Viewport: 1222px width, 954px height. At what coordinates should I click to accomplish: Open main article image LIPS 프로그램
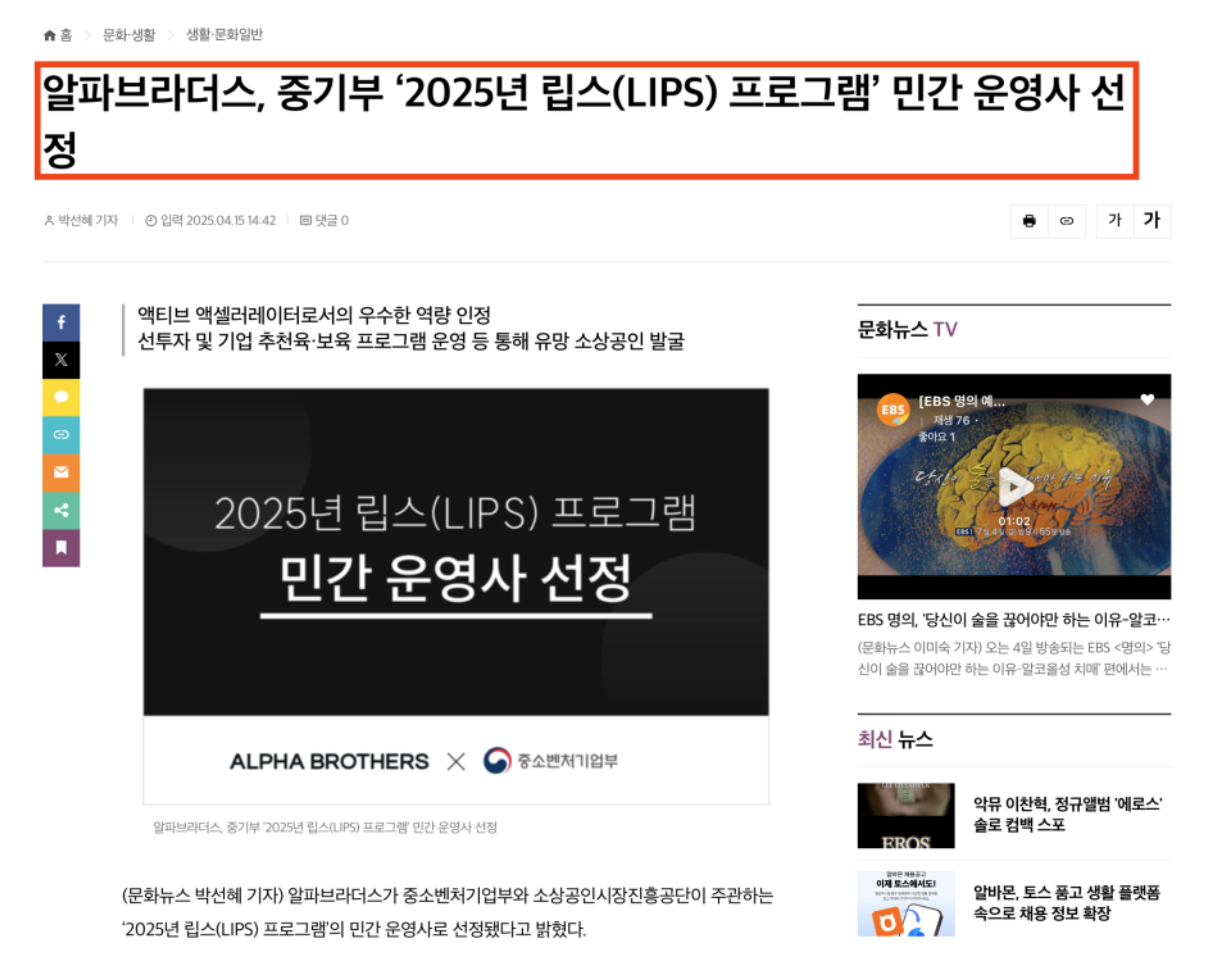(x=456, y=596)
